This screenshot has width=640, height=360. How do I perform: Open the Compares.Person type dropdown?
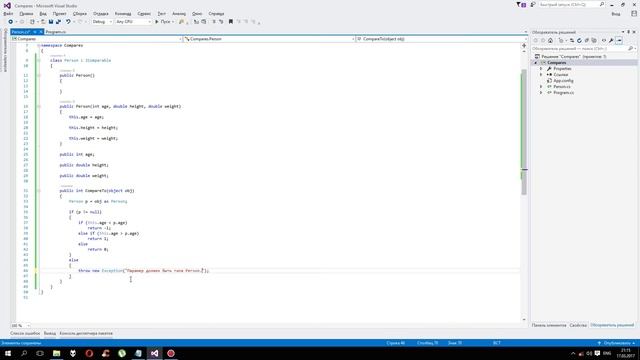pyautogui.click(x=269, y=39)
